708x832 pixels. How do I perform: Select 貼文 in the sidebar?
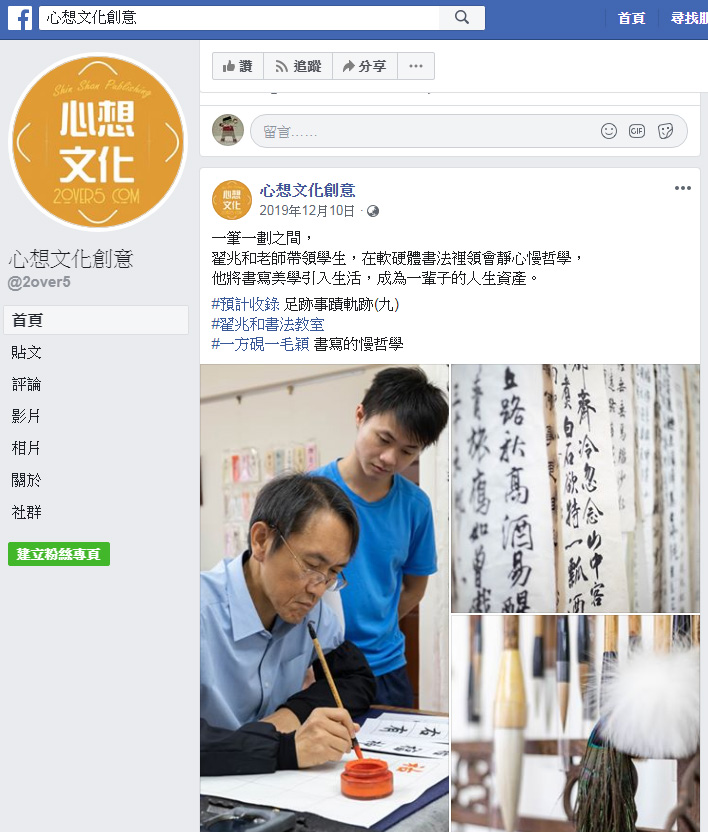[27, 352]
